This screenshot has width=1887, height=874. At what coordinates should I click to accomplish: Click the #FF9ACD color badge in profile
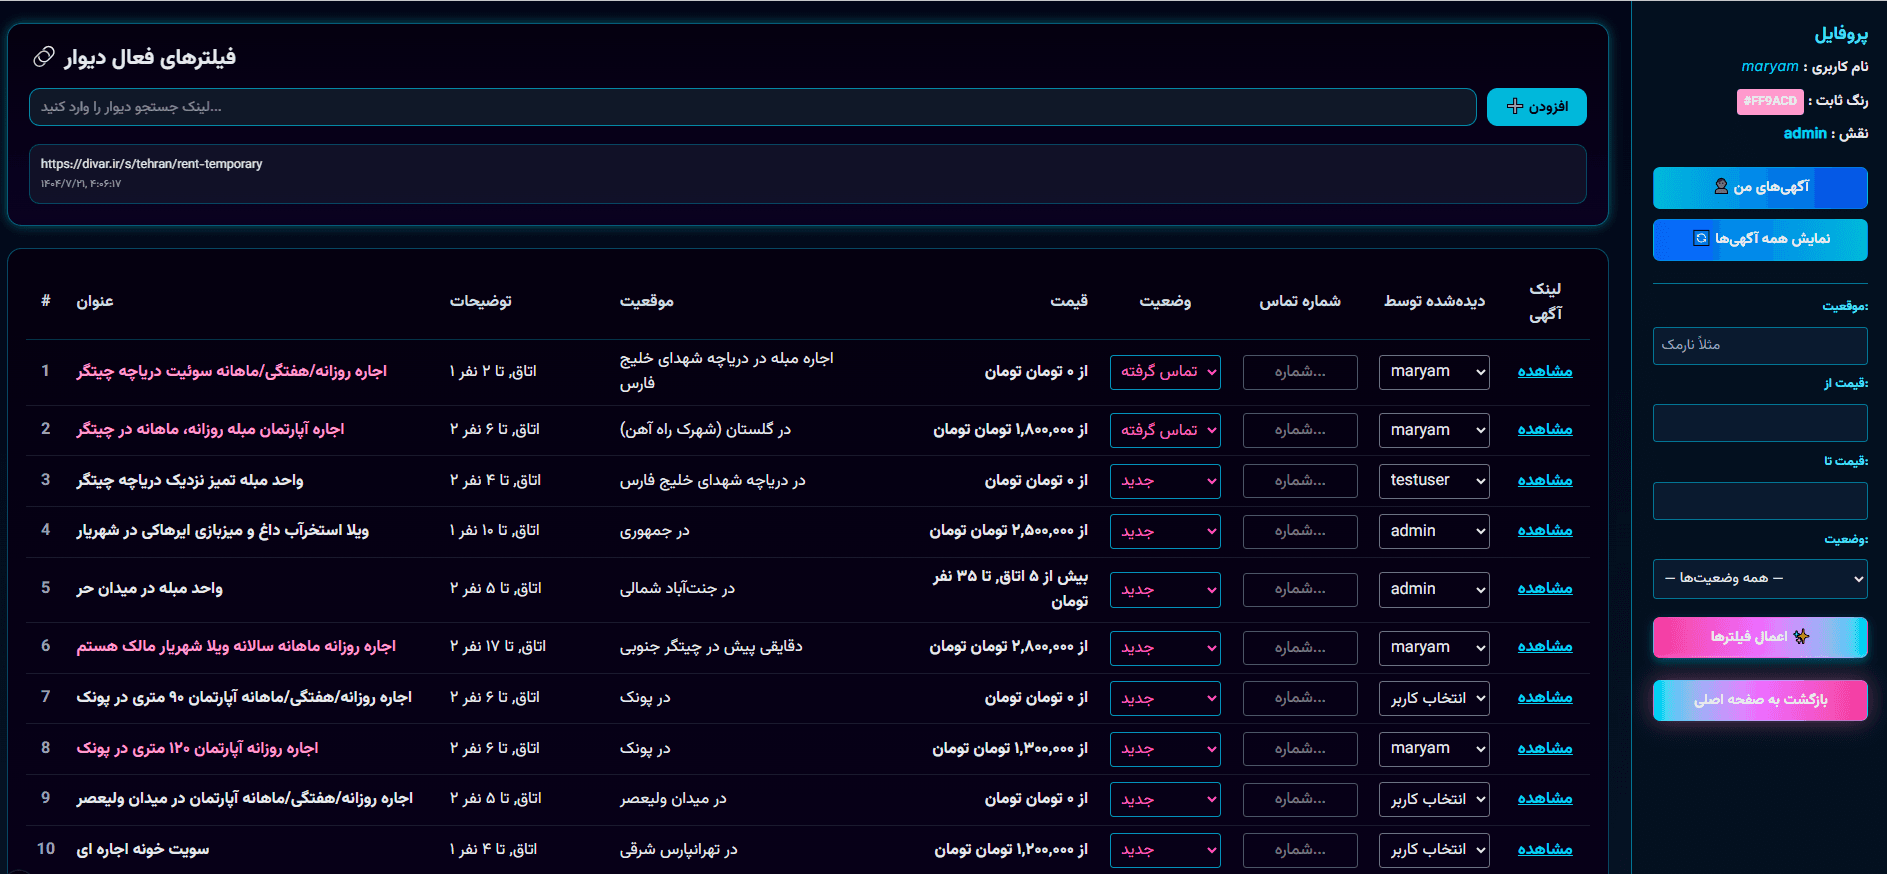click(1769, 101)
